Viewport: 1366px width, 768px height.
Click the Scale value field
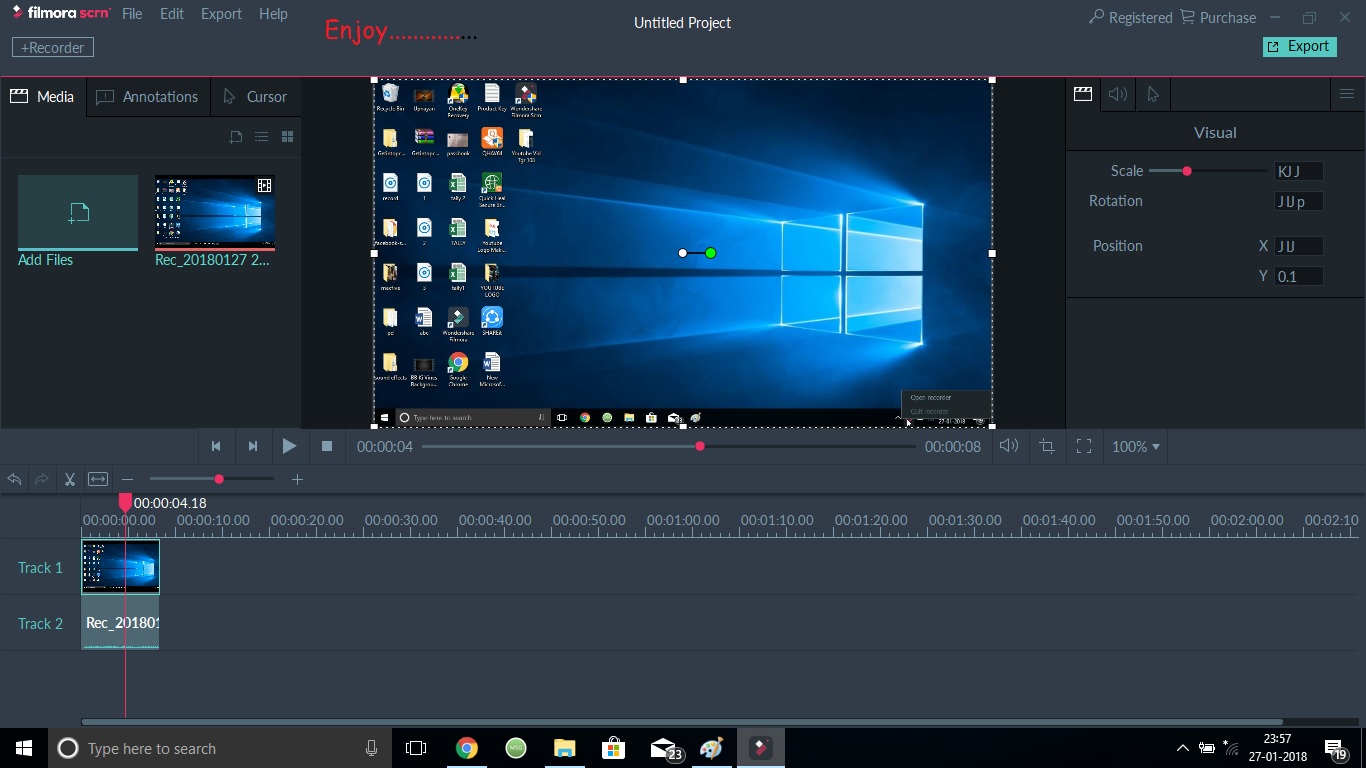[x=1298, y=171]
